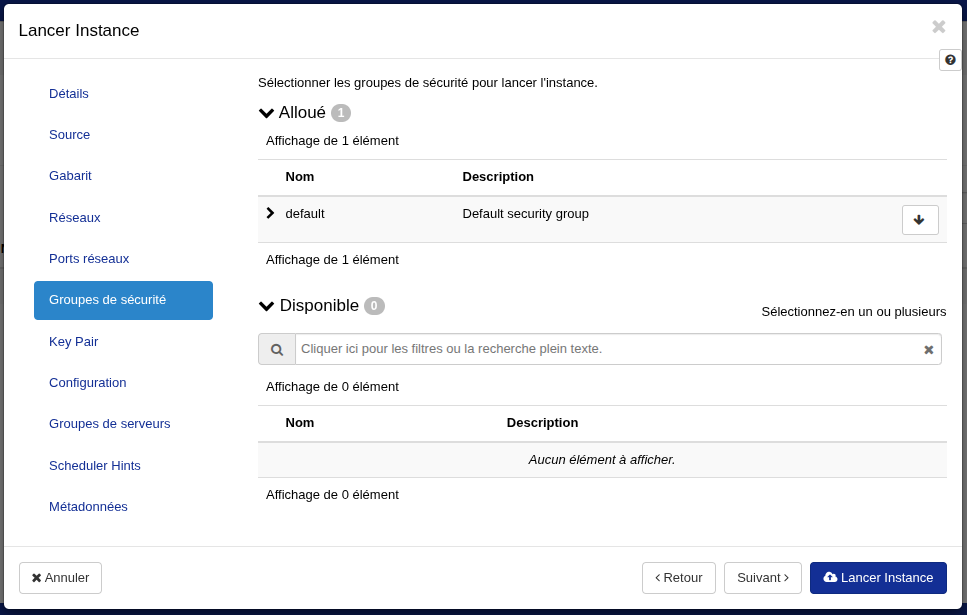Focus the filter search text field

pyautogui.click(x=606, y=349)
